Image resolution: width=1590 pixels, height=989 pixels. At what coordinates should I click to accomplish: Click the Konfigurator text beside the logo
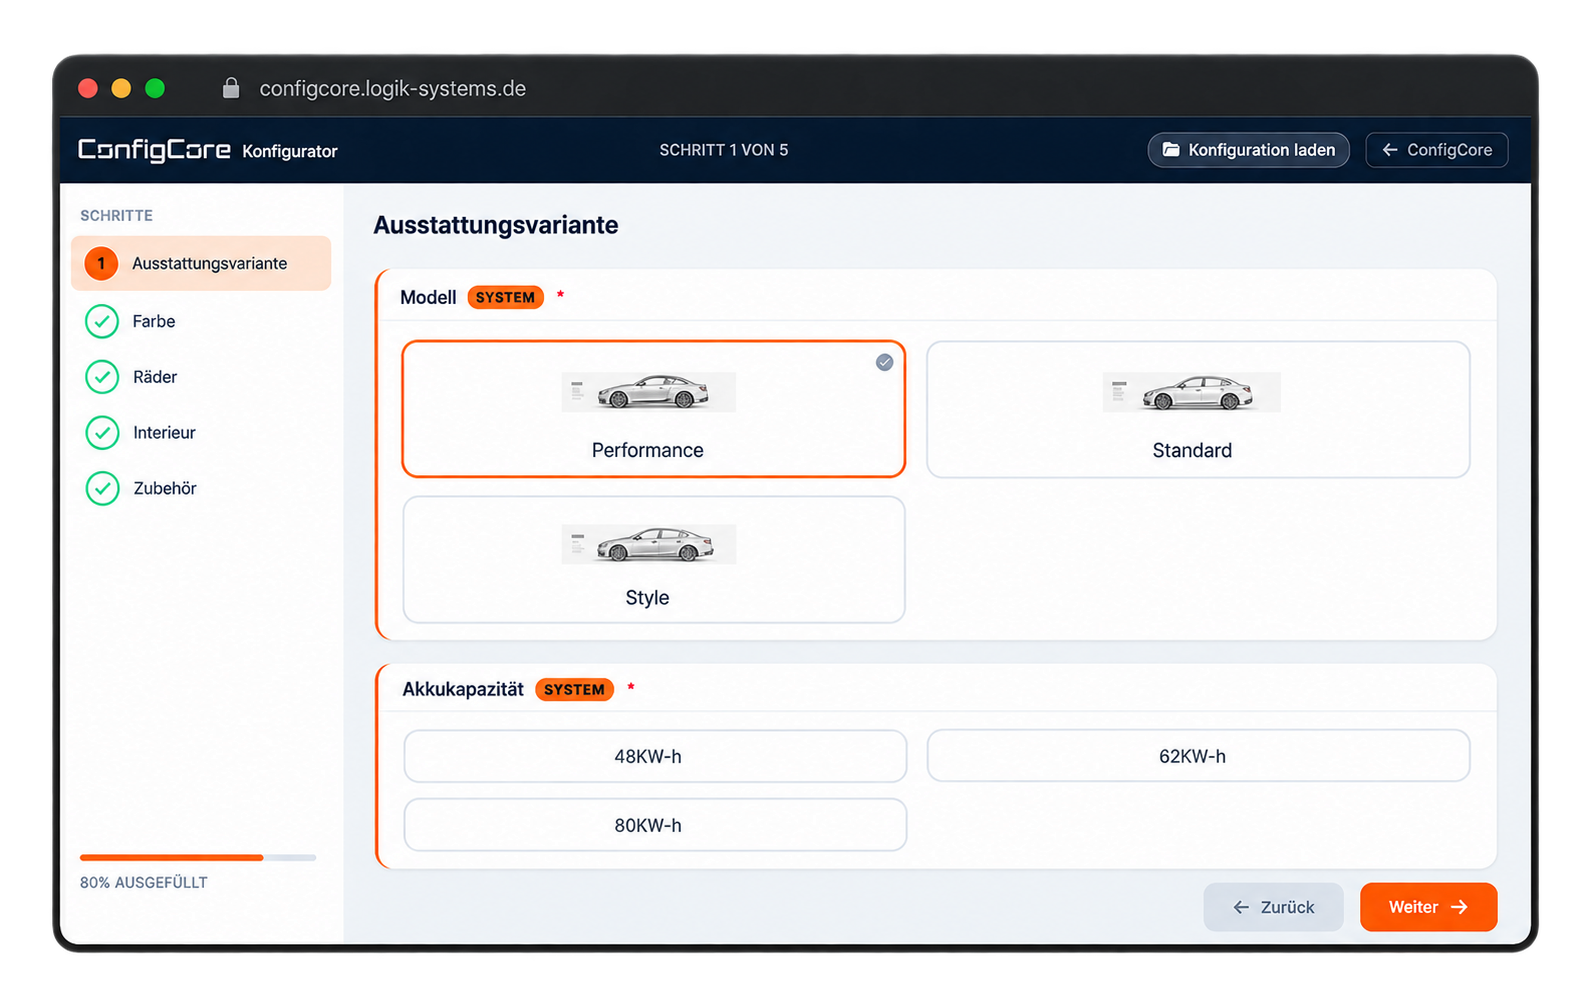click(x=290, y=151)
